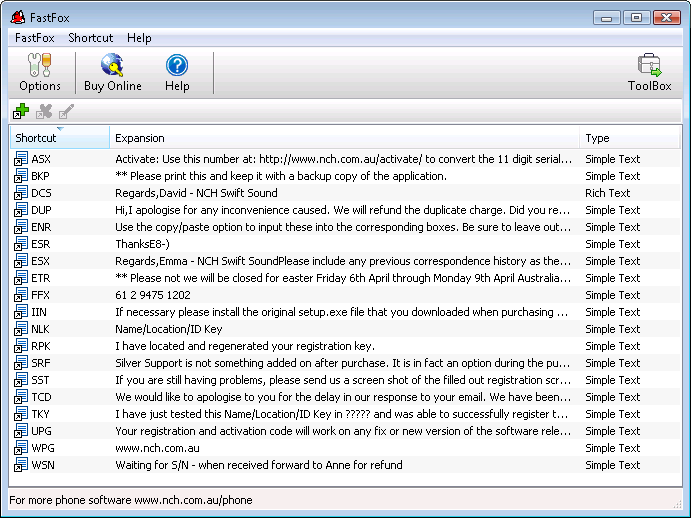Screen dimensions: 691x518
Task: Click 'We would like to apologise' expansion
Action: click(x=343, y=397)
